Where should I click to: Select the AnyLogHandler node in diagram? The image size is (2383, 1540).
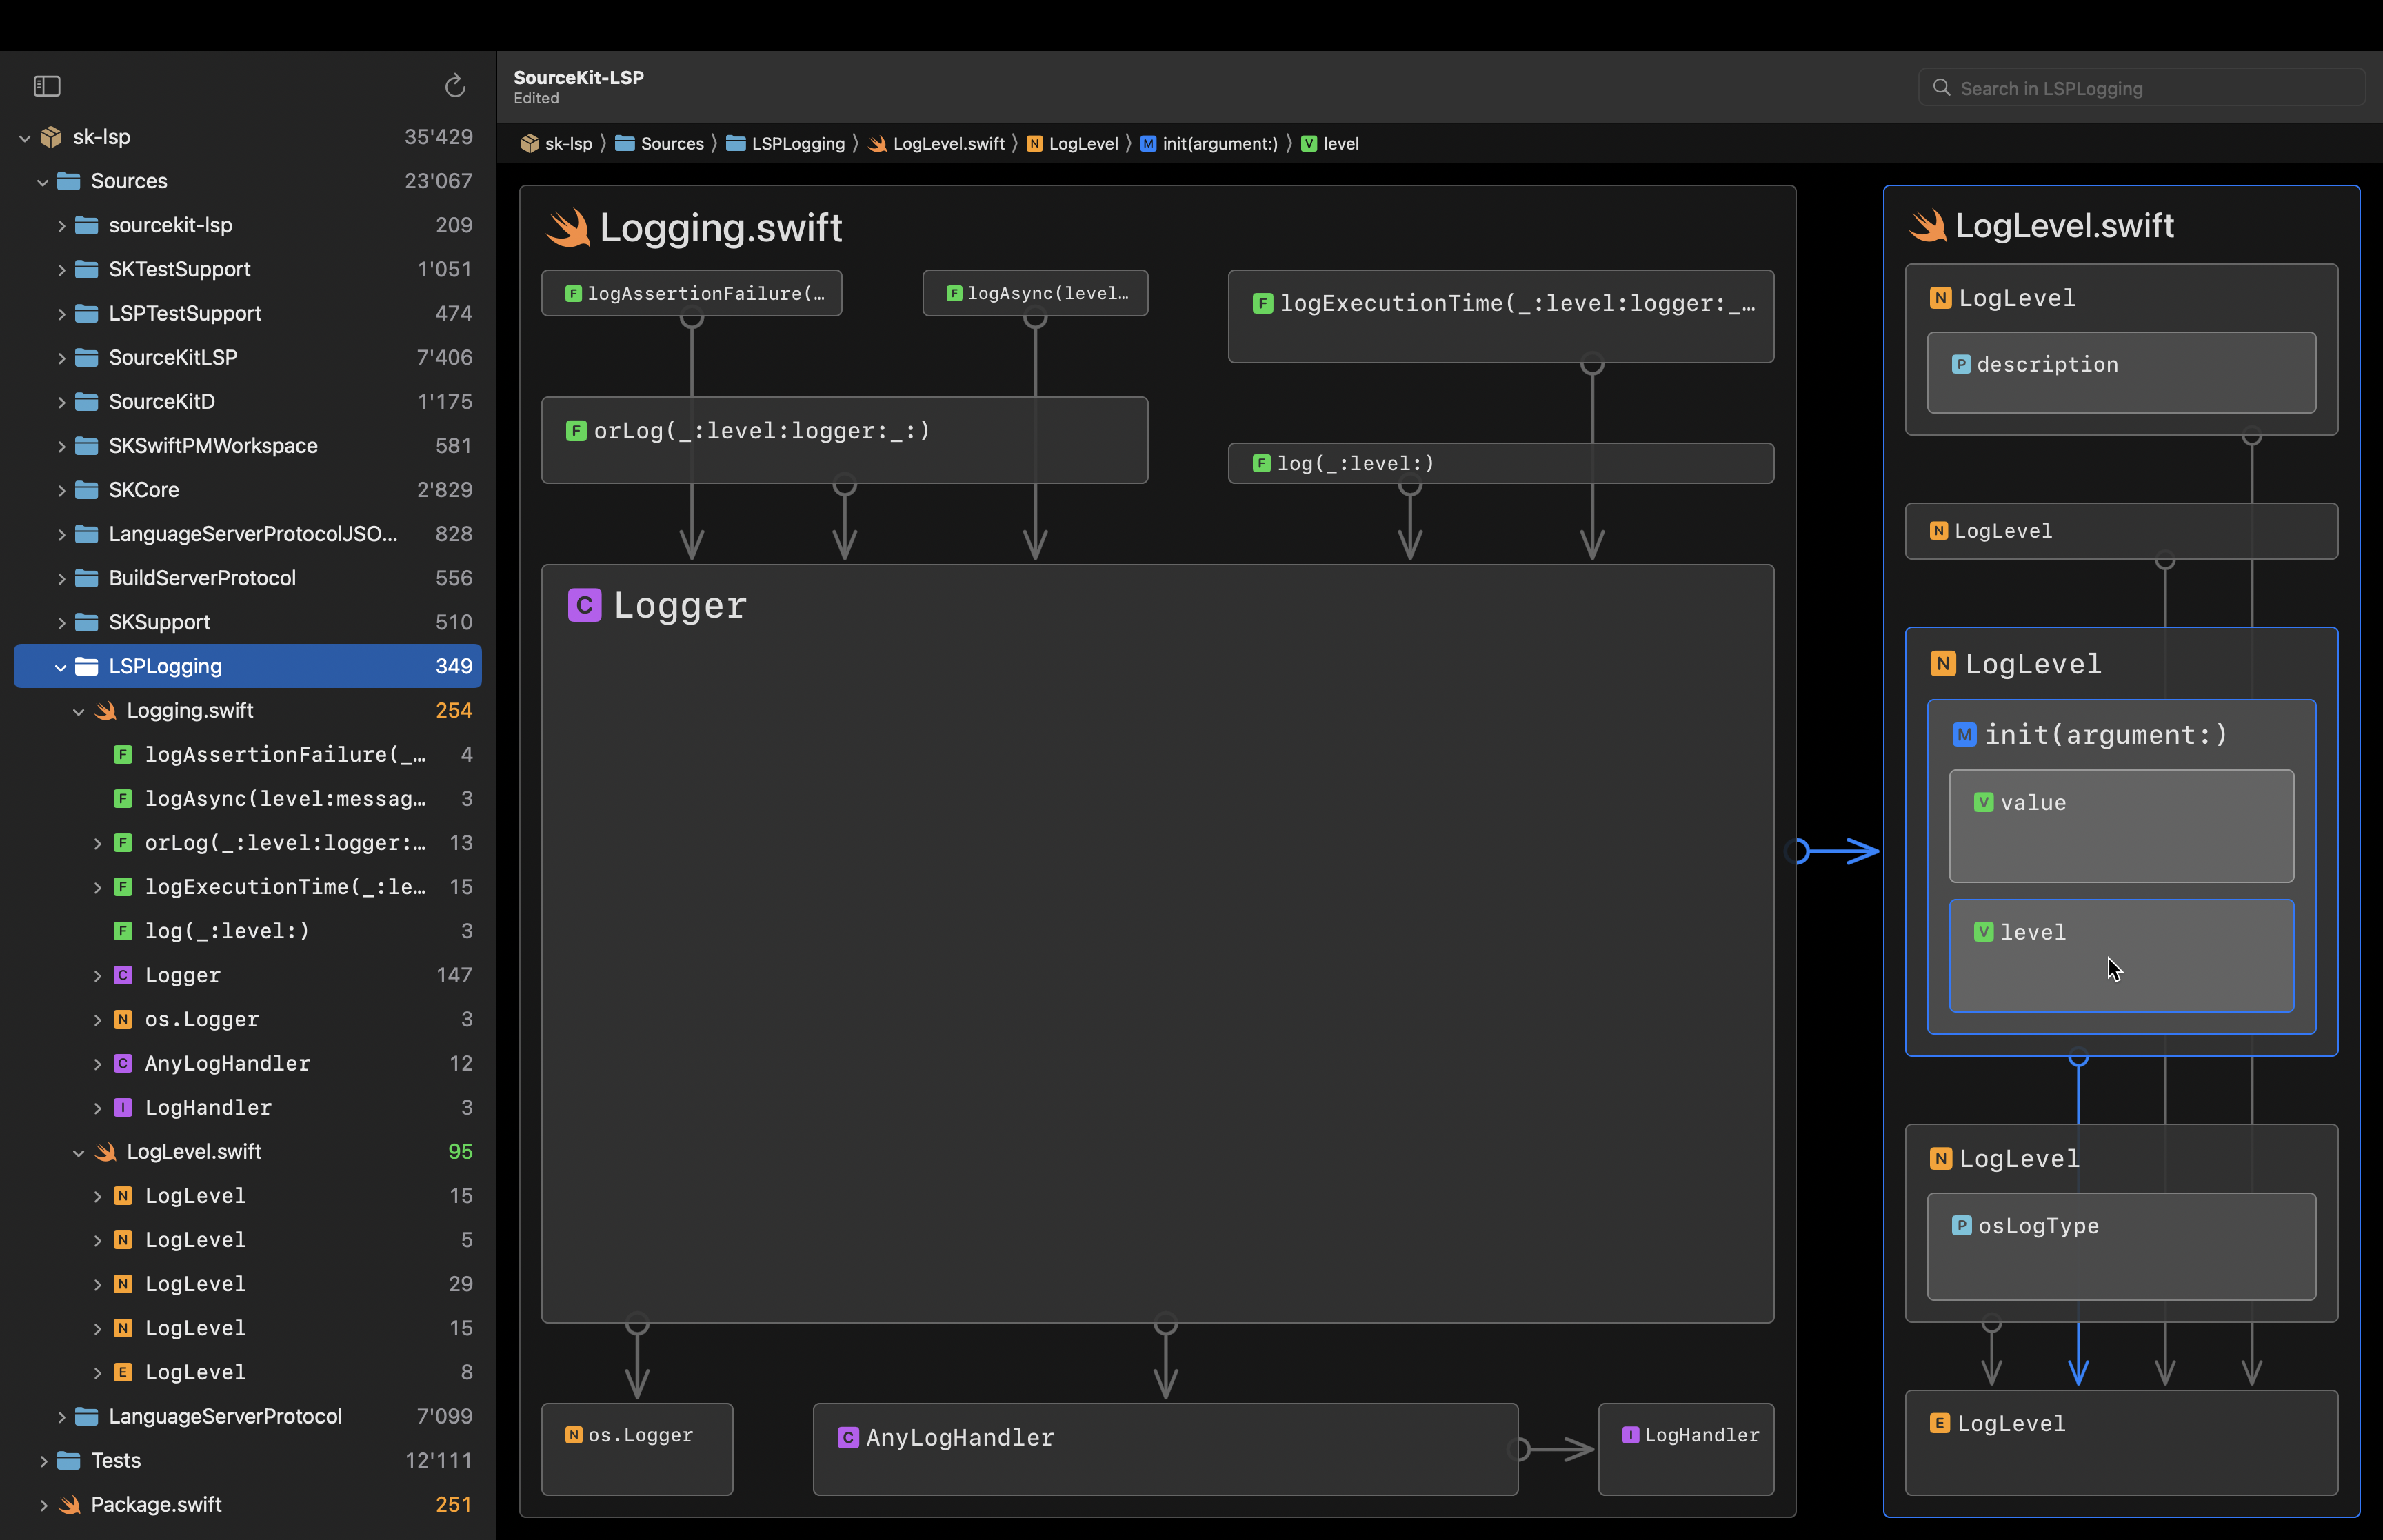(x=1165, y=1449)
